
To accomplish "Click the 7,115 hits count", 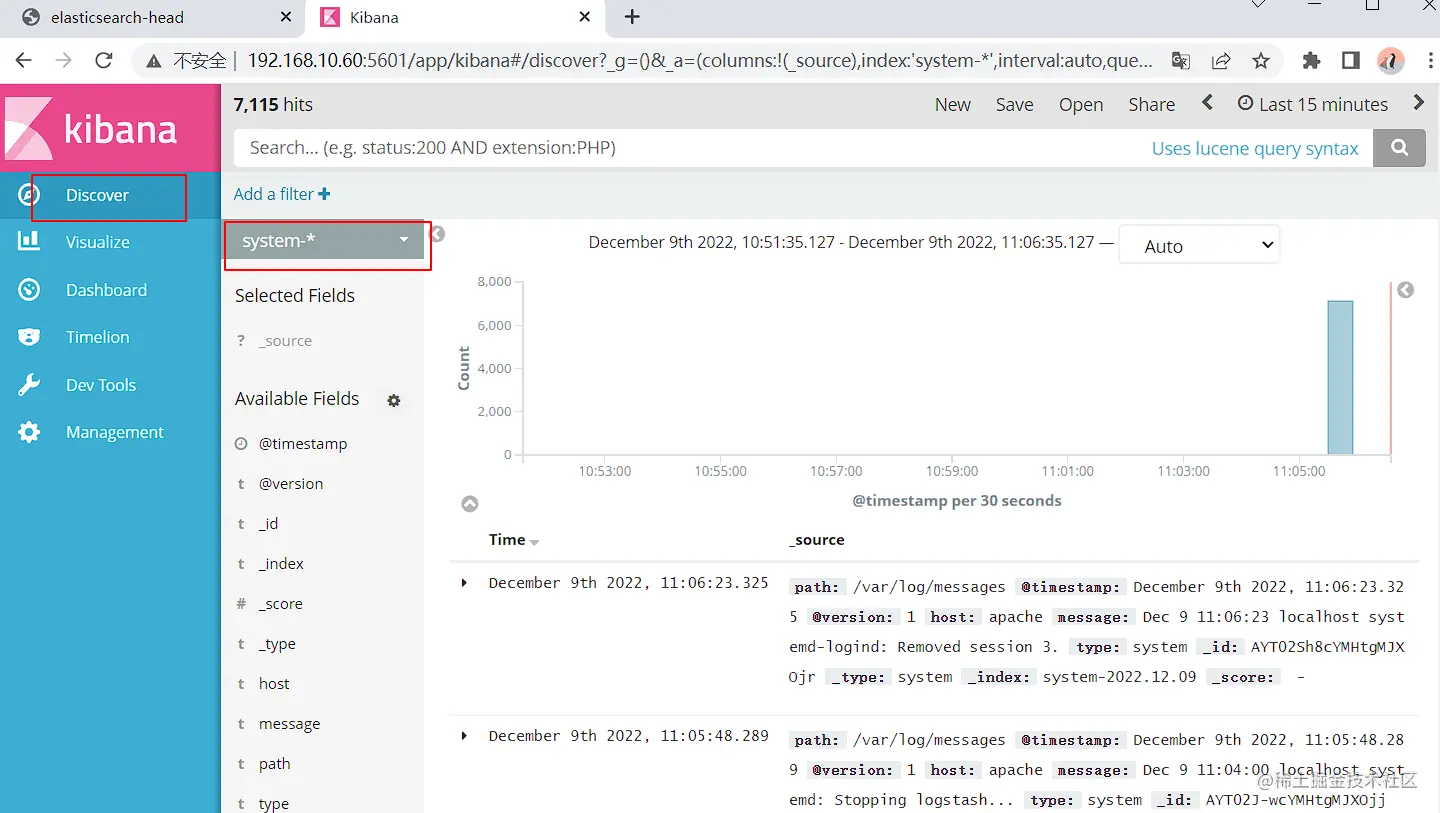I will click(x=273, y=104).
